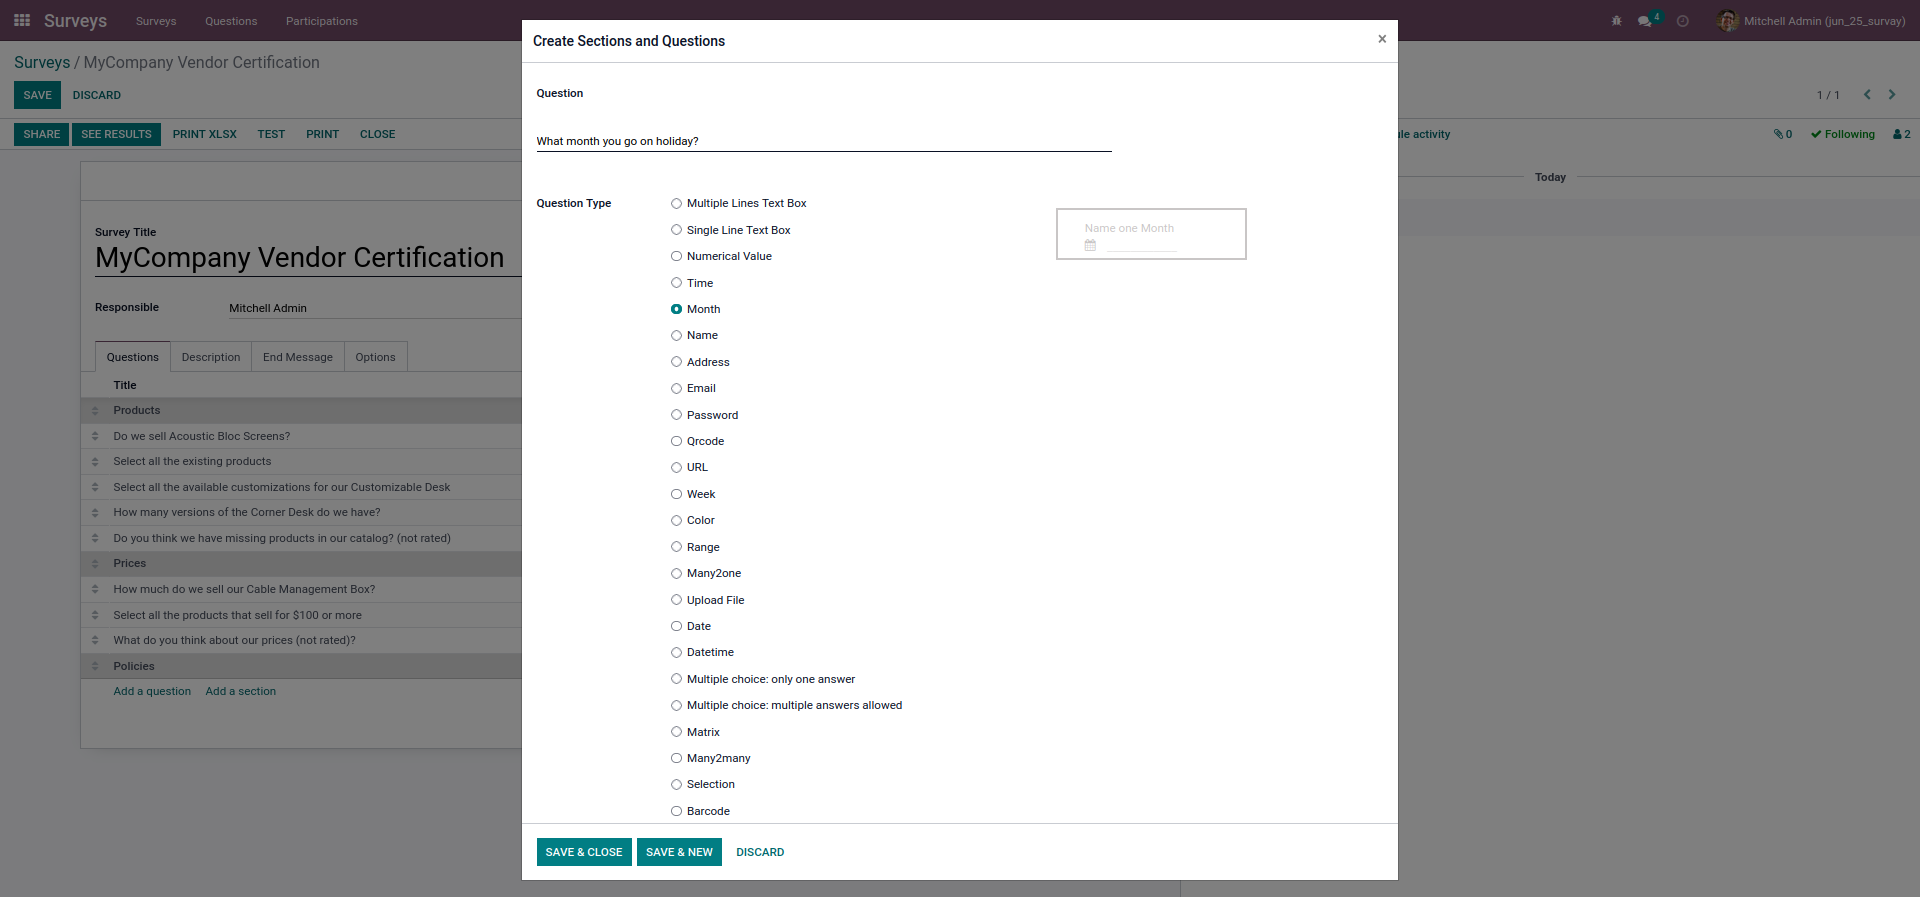
Task: Click Save & New button
Action: pyautogui.click(x=679, y=852)
